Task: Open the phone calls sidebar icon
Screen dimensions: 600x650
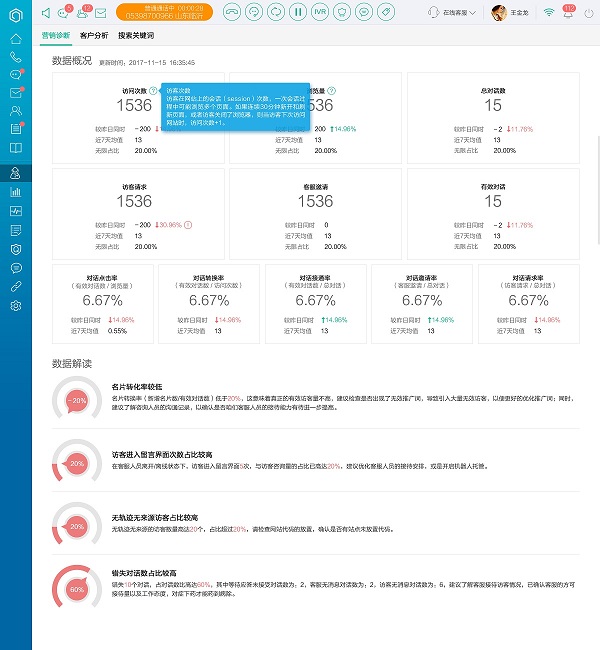Action: point(15,57)
